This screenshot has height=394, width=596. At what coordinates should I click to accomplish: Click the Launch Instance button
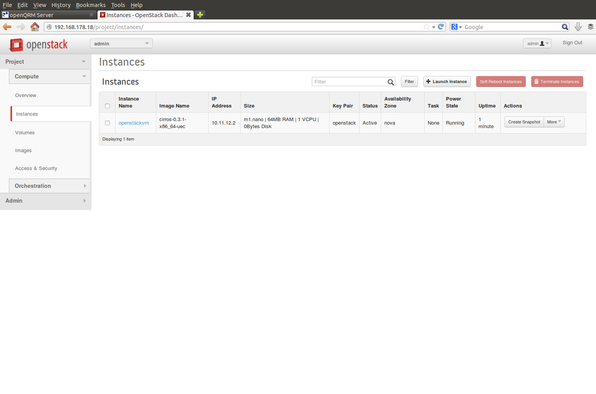coord(447,82)
